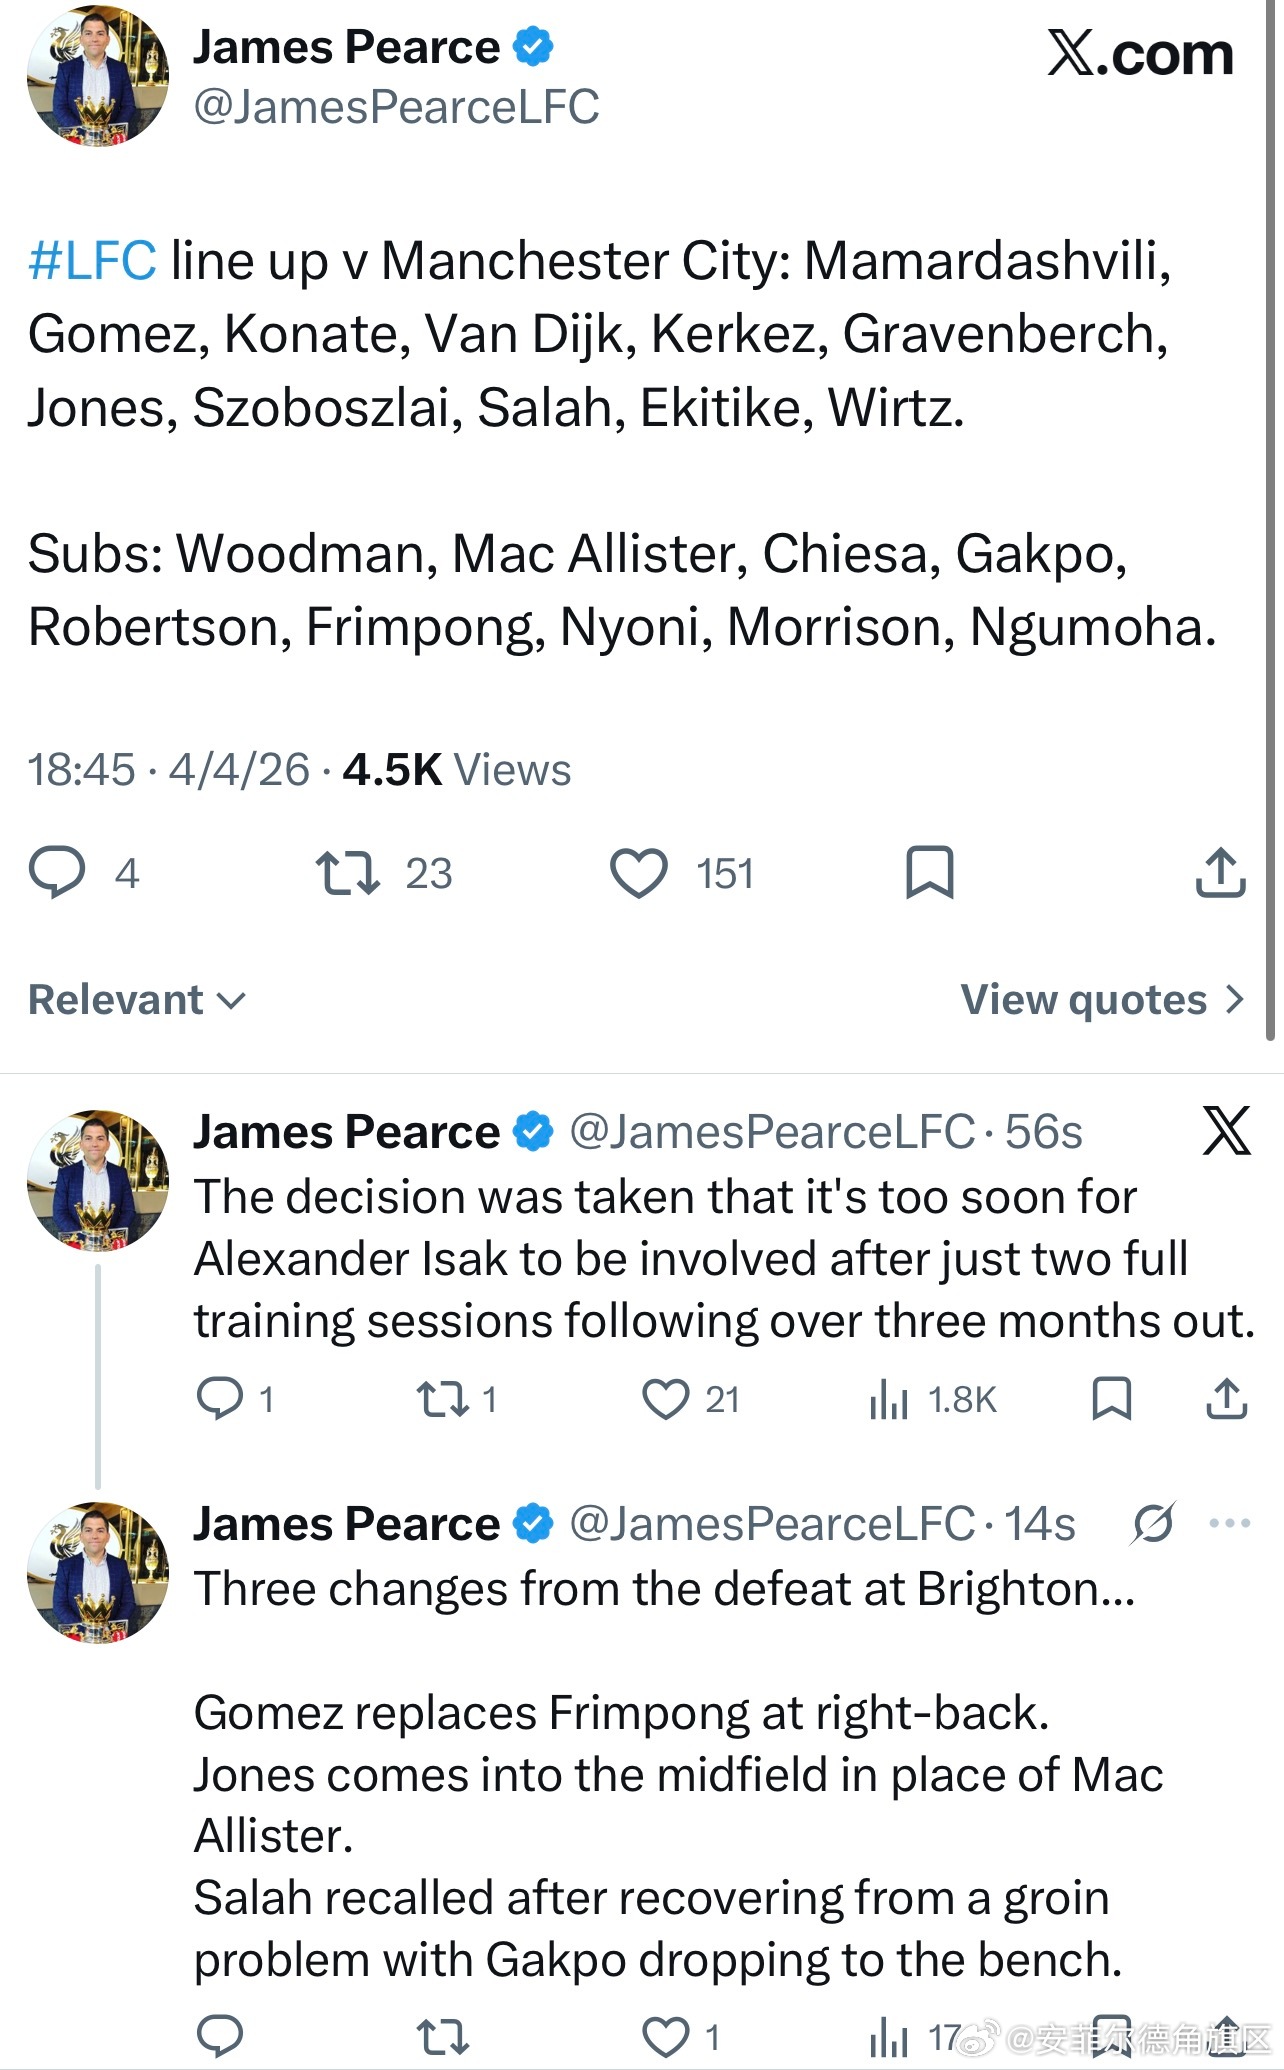Open the @JamesPearceLFC handle in header
The width and height of the screenshot is (1284, 2070).
click(396, 108)
